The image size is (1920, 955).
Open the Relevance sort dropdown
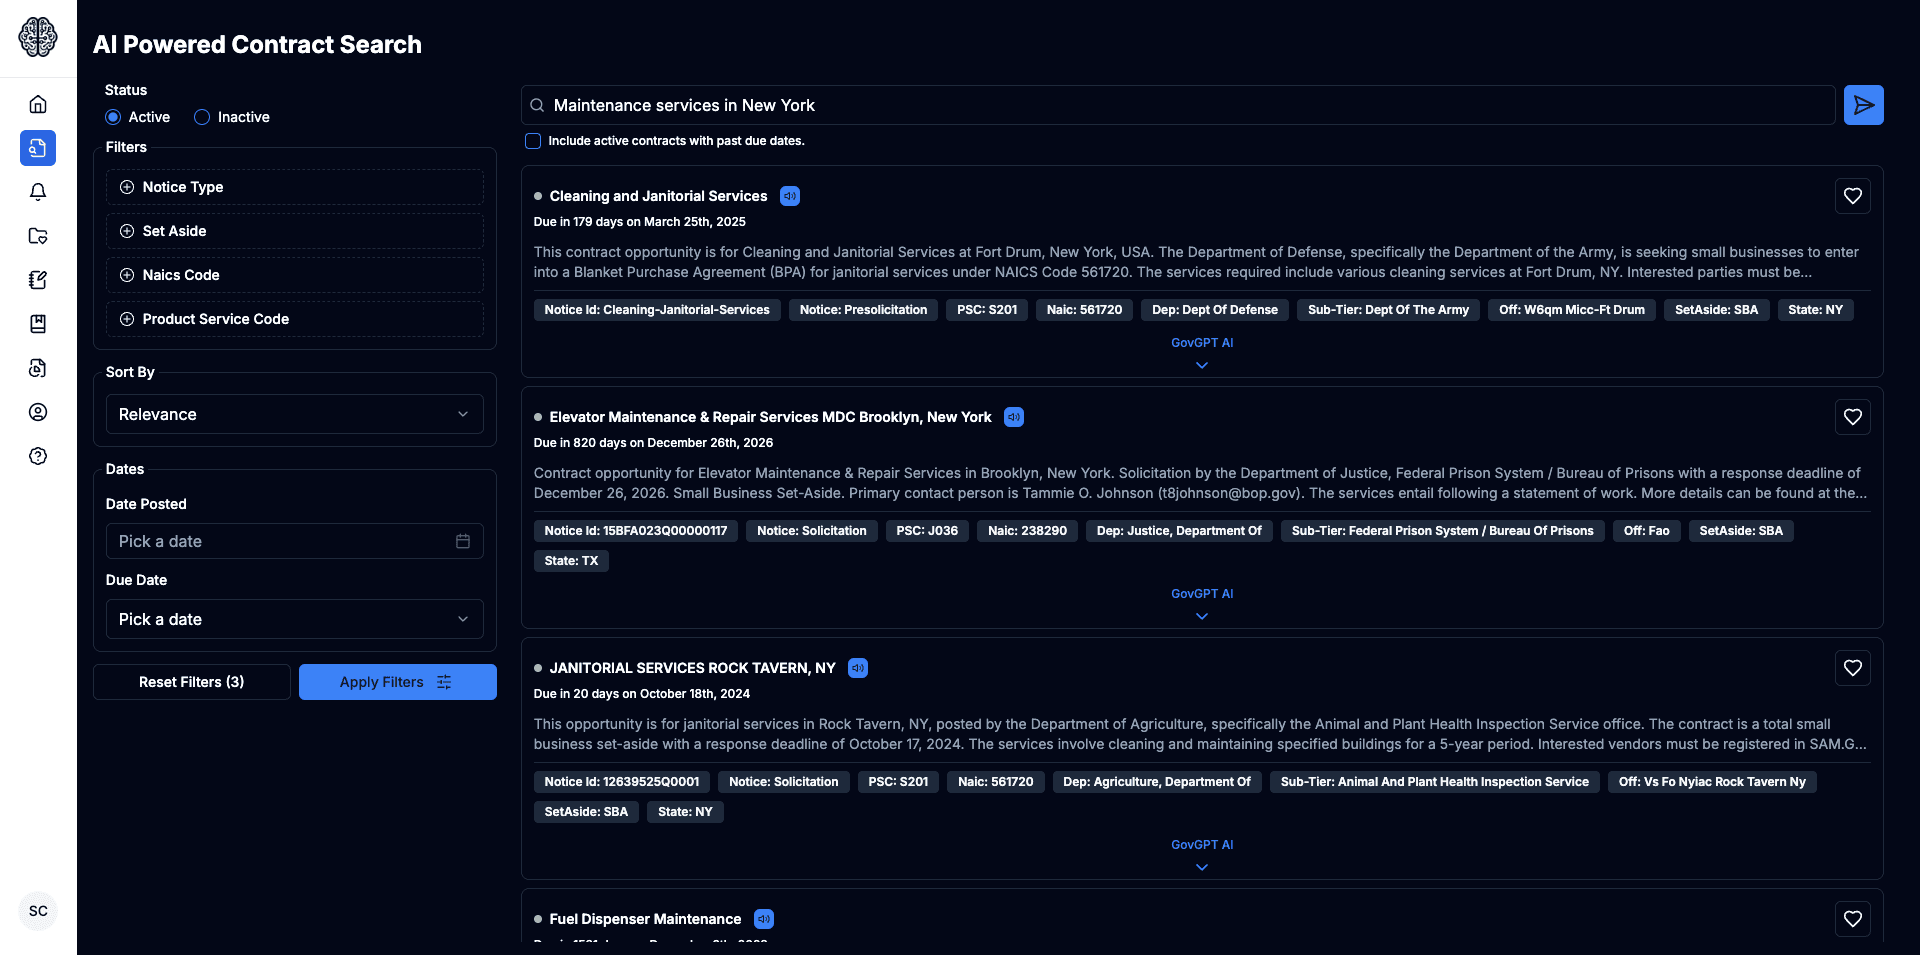tap(295, 414)
